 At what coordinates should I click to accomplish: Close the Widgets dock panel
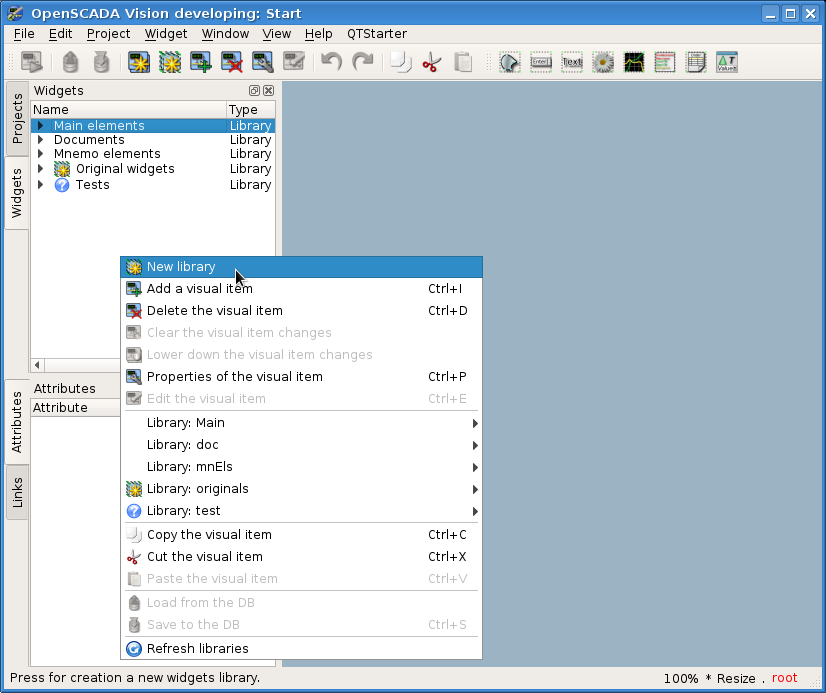click(x=269, y=91)
